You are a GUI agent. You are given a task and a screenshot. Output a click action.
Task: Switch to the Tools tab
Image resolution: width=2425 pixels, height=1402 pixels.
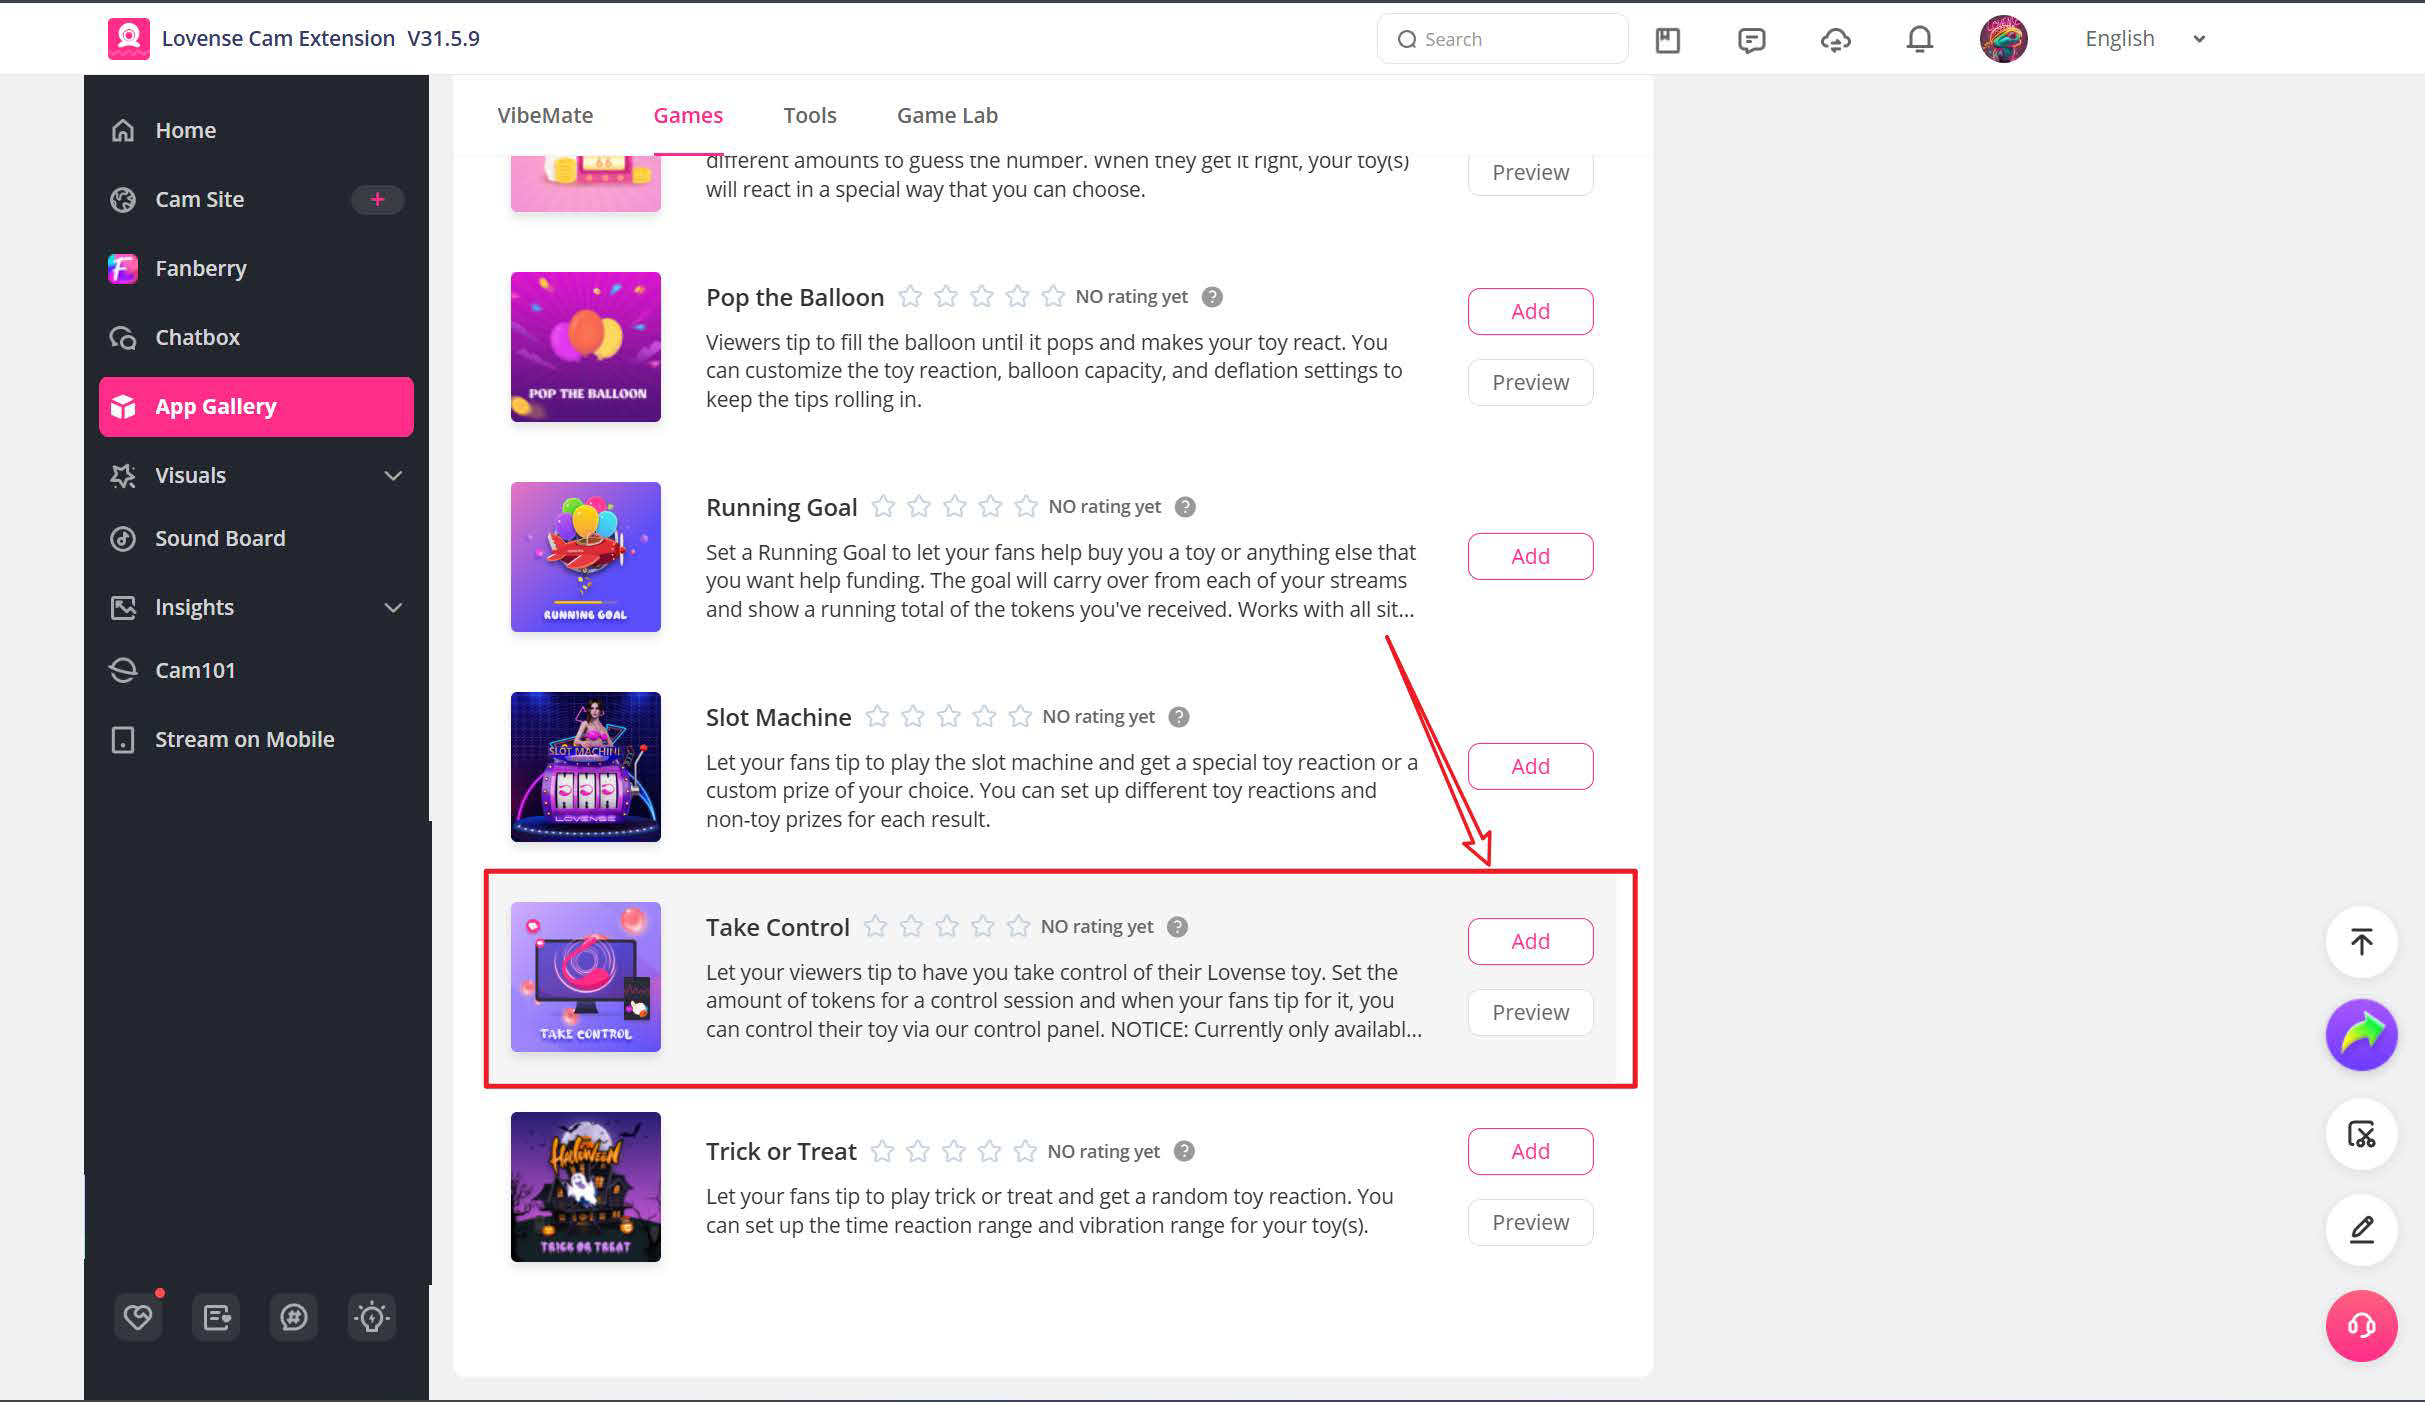click(810, 115)
